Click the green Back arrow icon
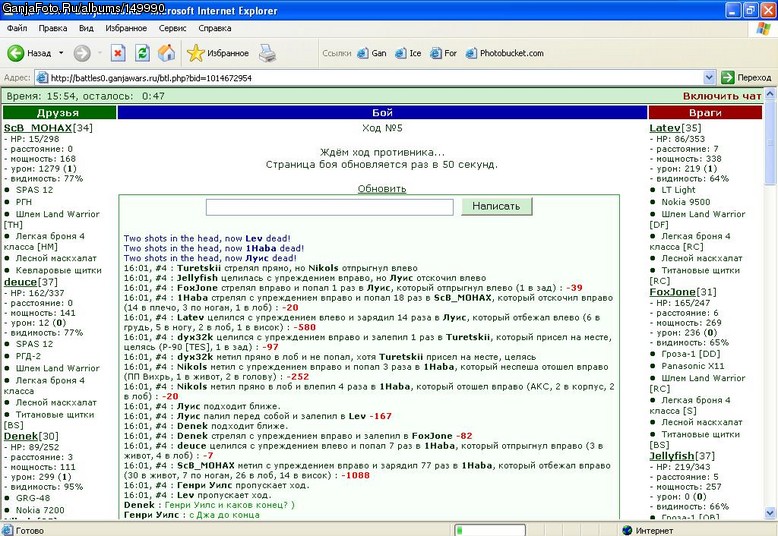The image size is (778, 536). (x=15, y=53)
